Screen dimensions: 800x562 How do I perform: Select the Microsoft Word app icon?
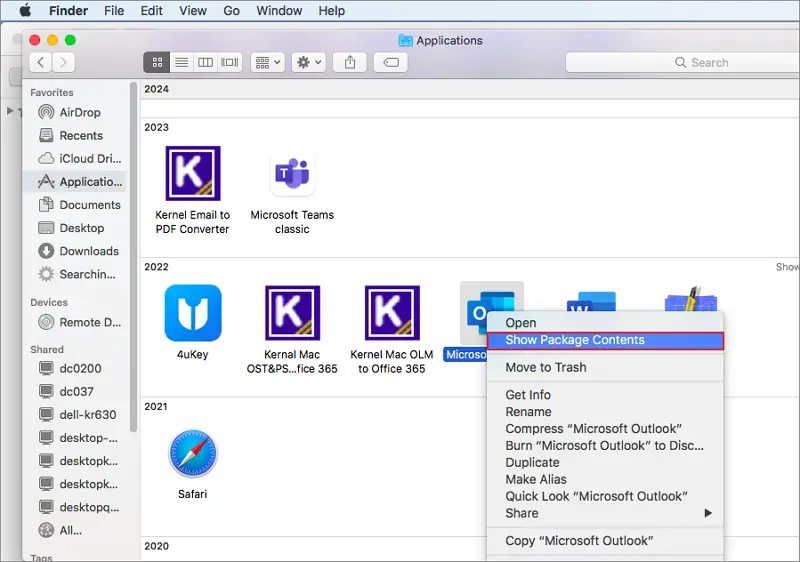(x=591, y=301)
